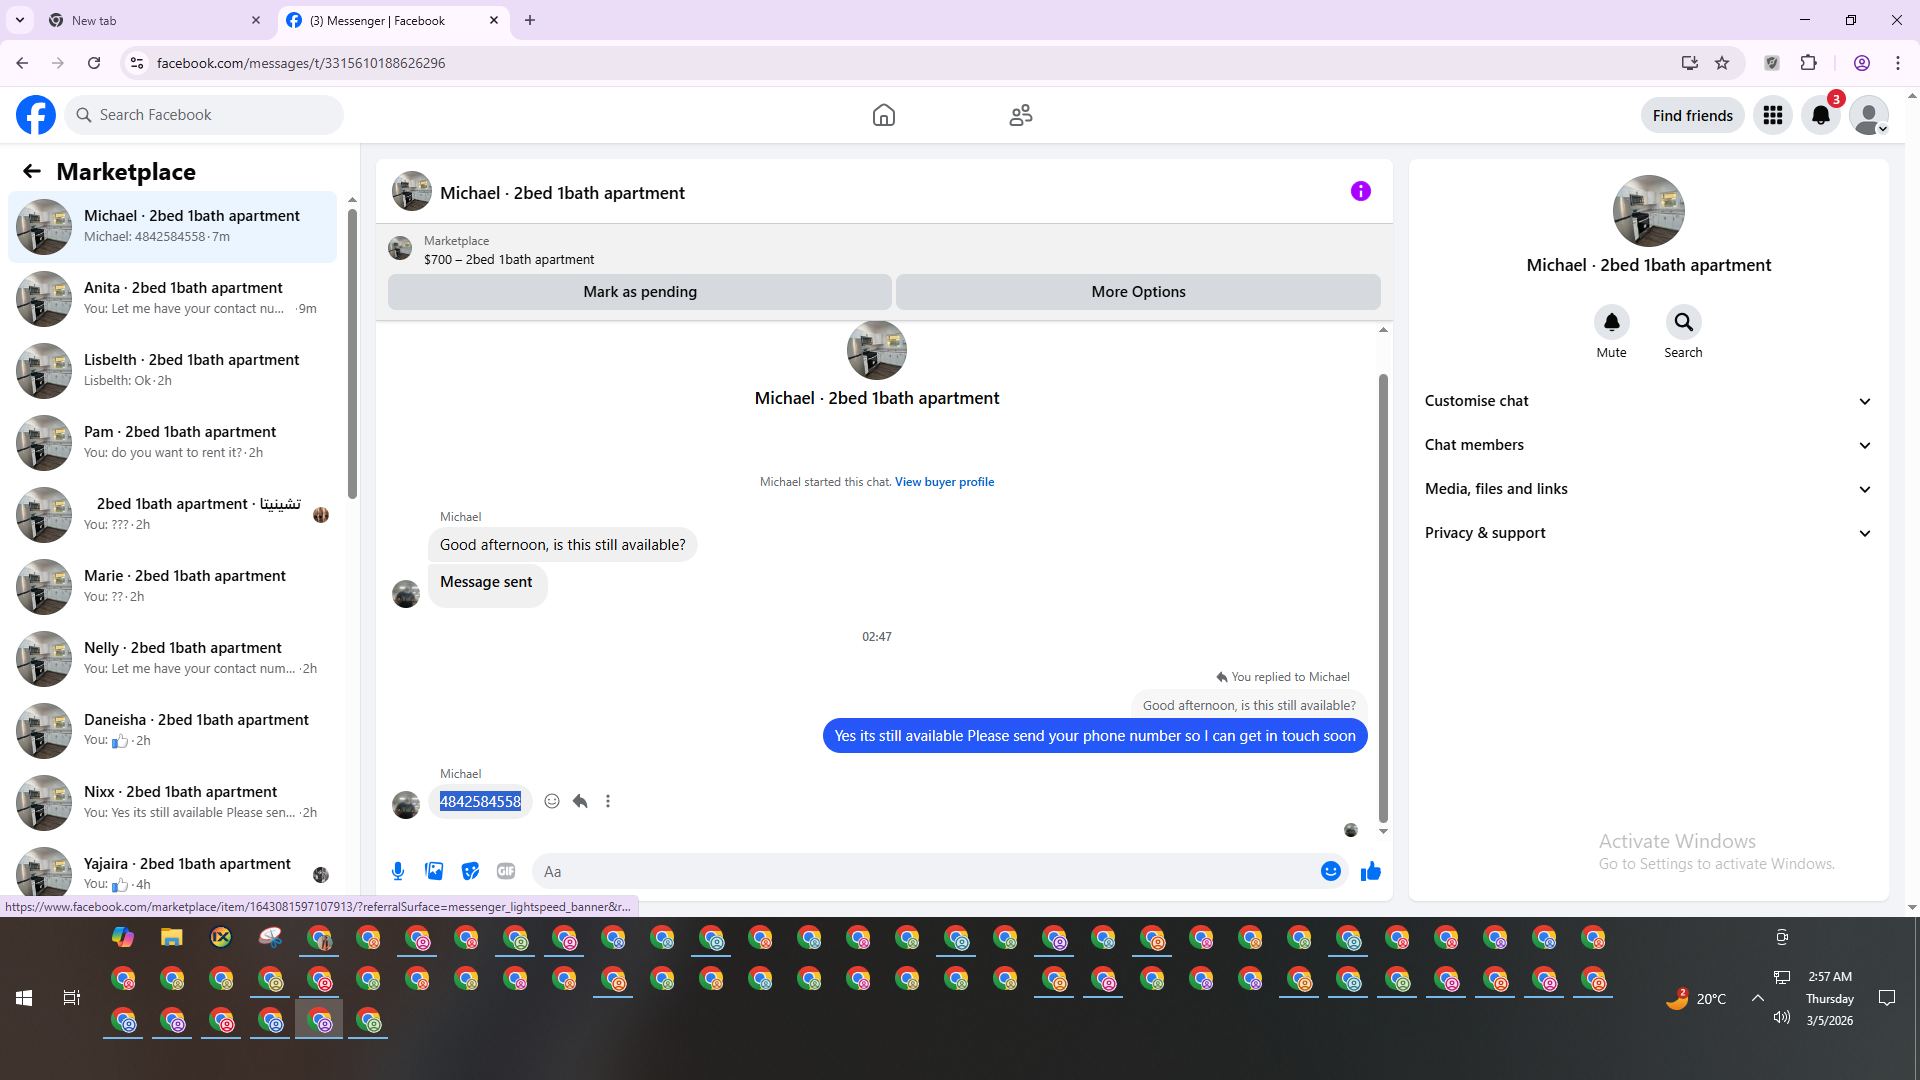Click the back arrow beside Marketplace
Screen dimensions: 1920x1080
point(32,171)
